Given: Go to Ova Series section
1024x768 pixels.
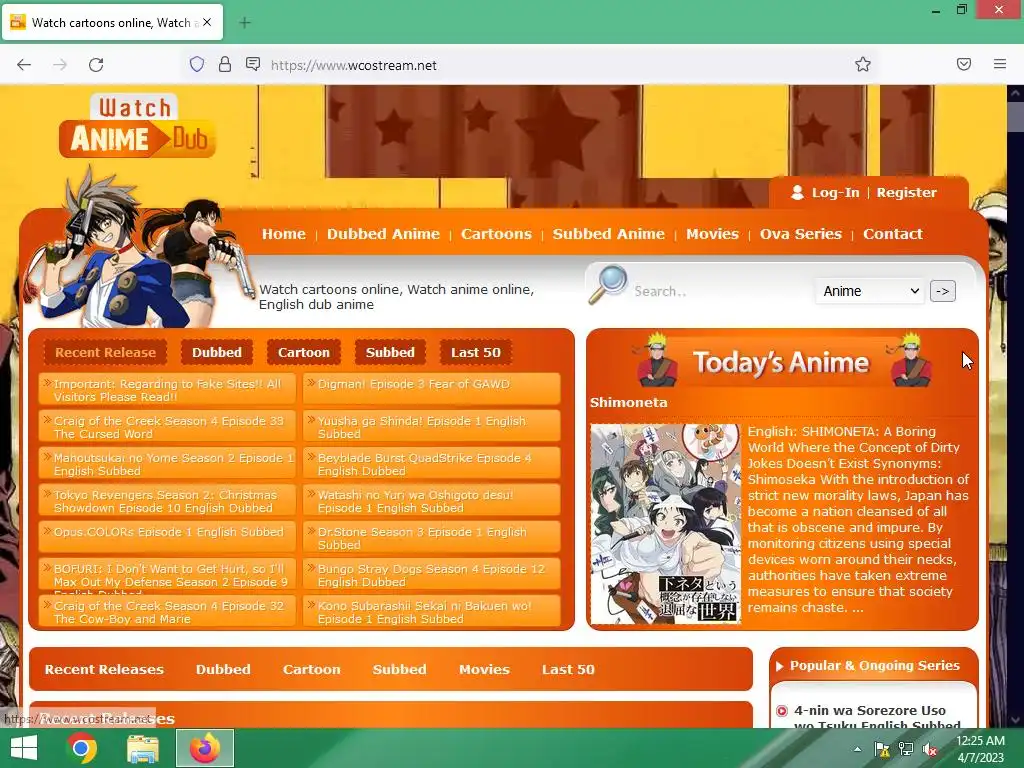Looking at the screenshot, I should (801, 234).
